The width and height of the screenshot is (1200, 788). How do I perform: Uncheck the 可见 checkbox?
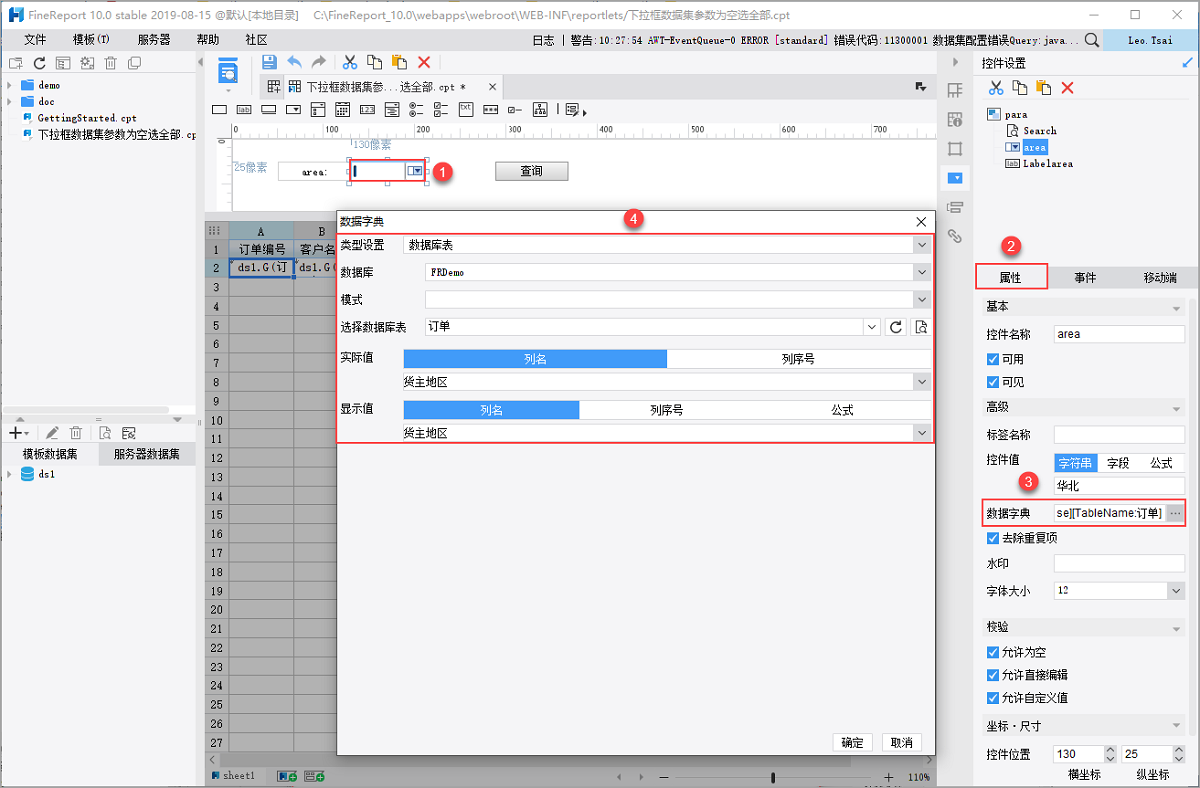[x=993, y=382]
